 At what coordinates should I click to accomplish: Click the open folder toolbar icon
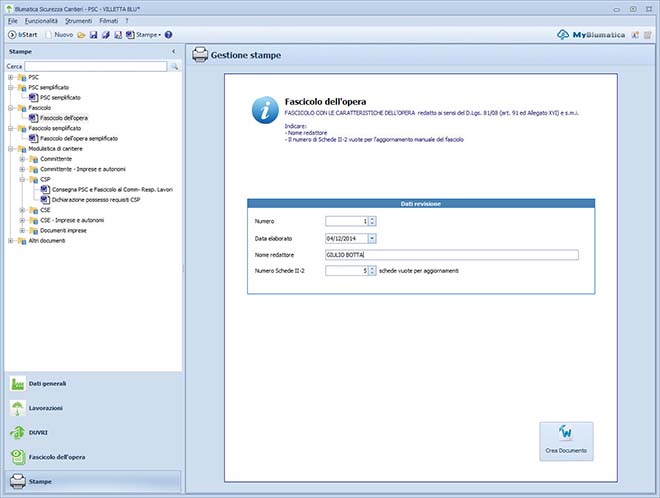point(82,34)
